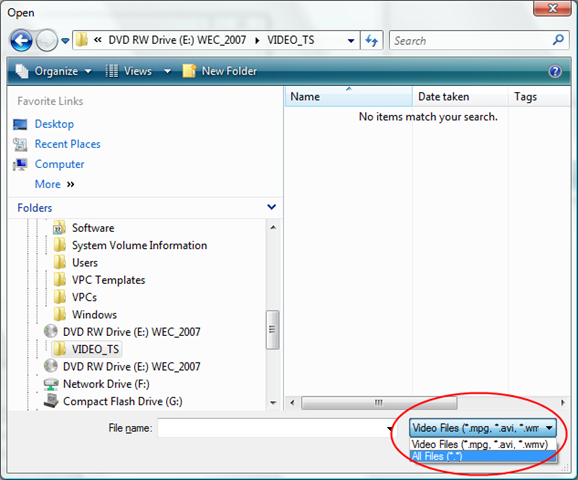Click the Software folder icon
578x480 pixels.
[59, 228]
